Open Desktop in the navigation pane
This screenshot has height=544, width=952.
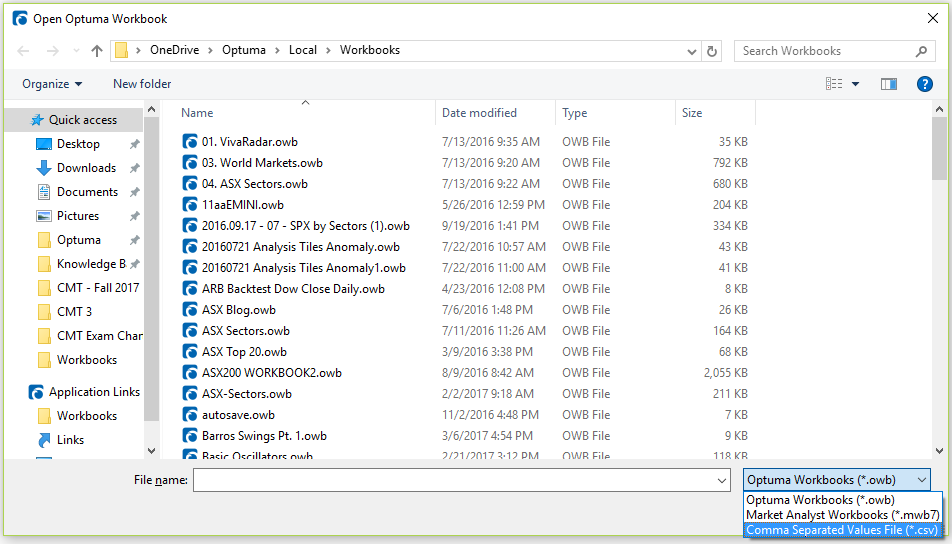[x=78, y=144]
